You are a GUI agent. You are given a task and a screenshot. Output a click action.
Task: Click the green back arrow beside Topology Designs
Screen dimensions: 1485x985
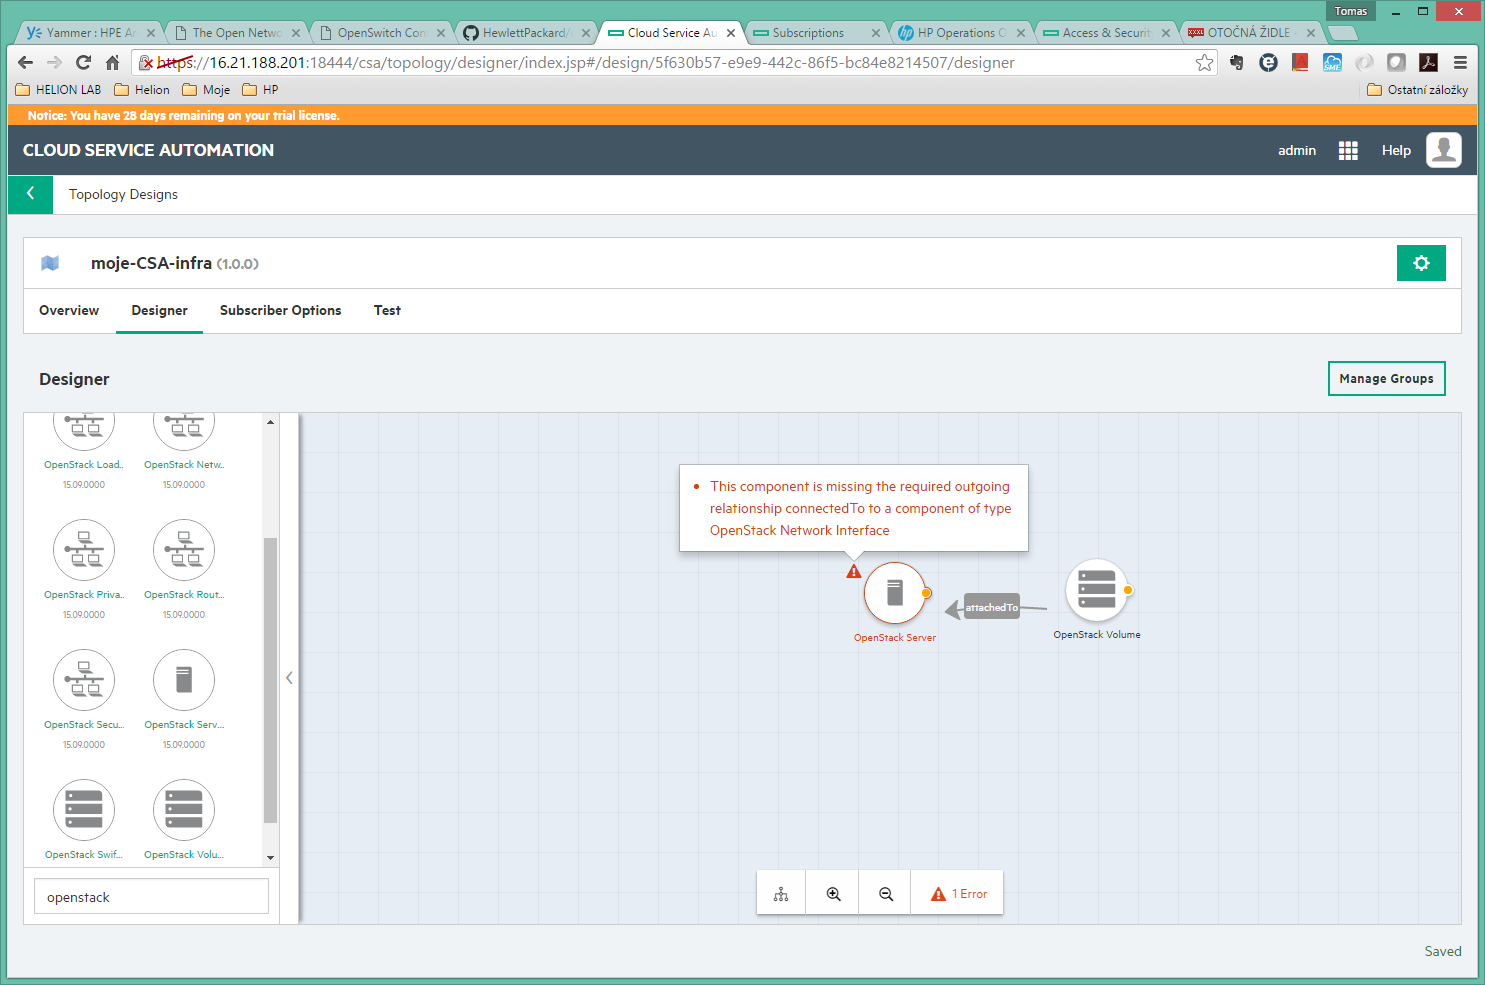pyautogui.click(x=30, y=194)
